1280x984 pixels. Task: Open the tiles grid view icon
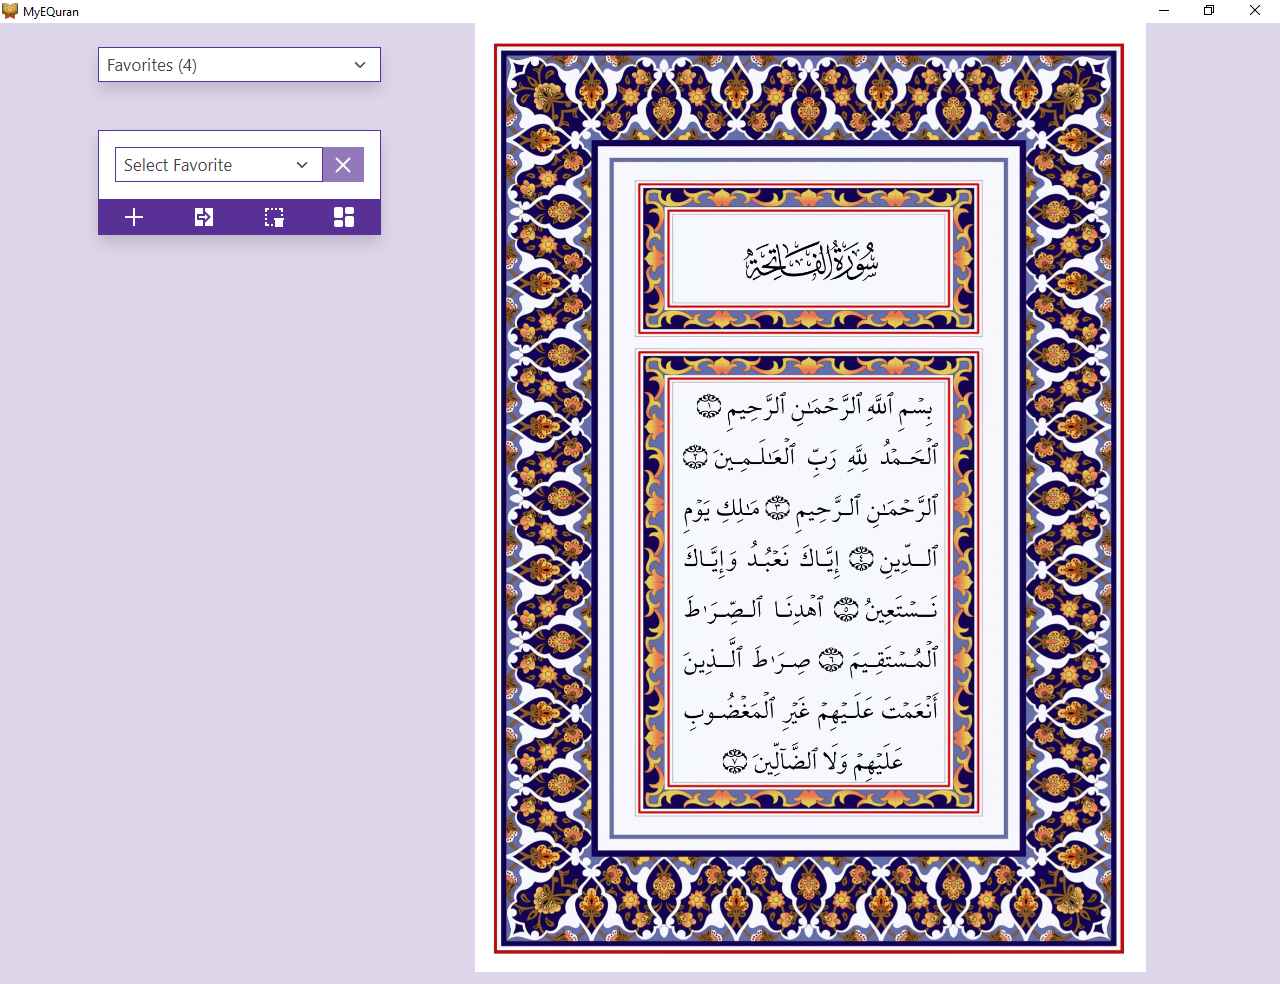tap(343, 217)
